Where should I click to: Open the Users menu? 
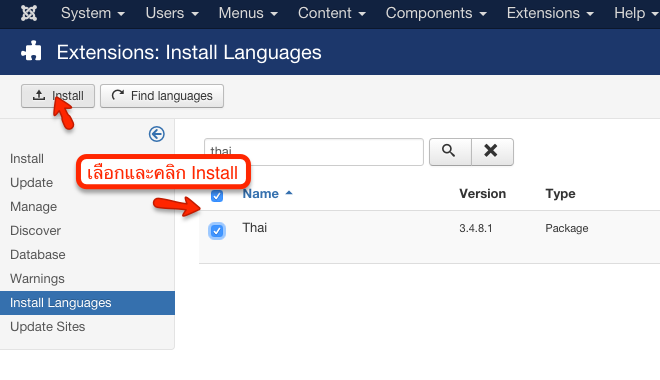(x=172, y=13)
